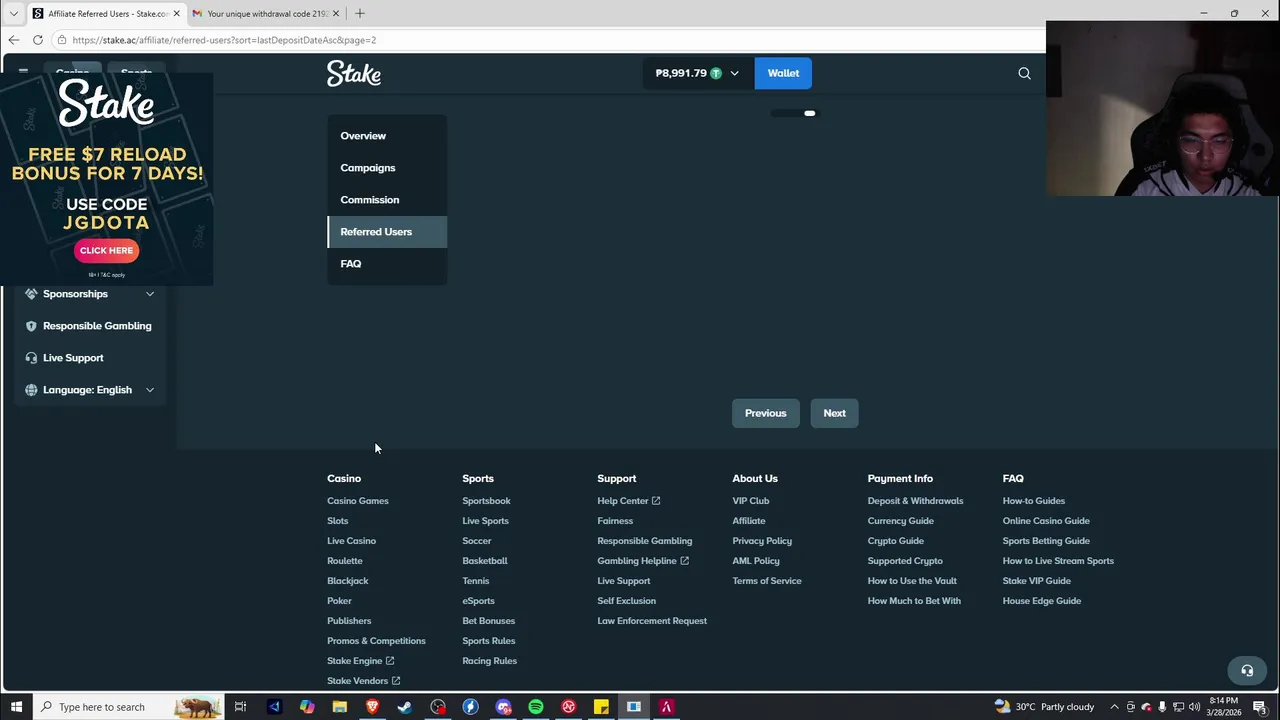Toggle the sidebar hamburger menu
The width and height of the screenshot is (1280, 720).
pyautogui.click(x=23, y=72)
